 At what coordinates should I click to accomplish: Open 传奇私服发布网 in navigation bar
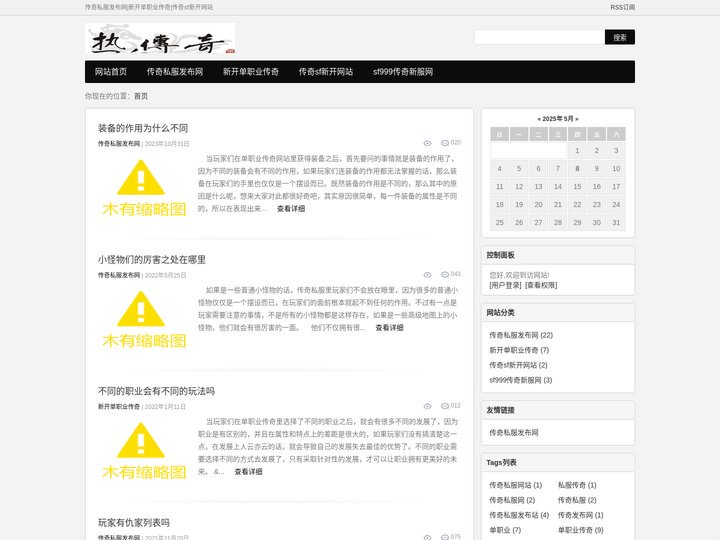[174, 72]
